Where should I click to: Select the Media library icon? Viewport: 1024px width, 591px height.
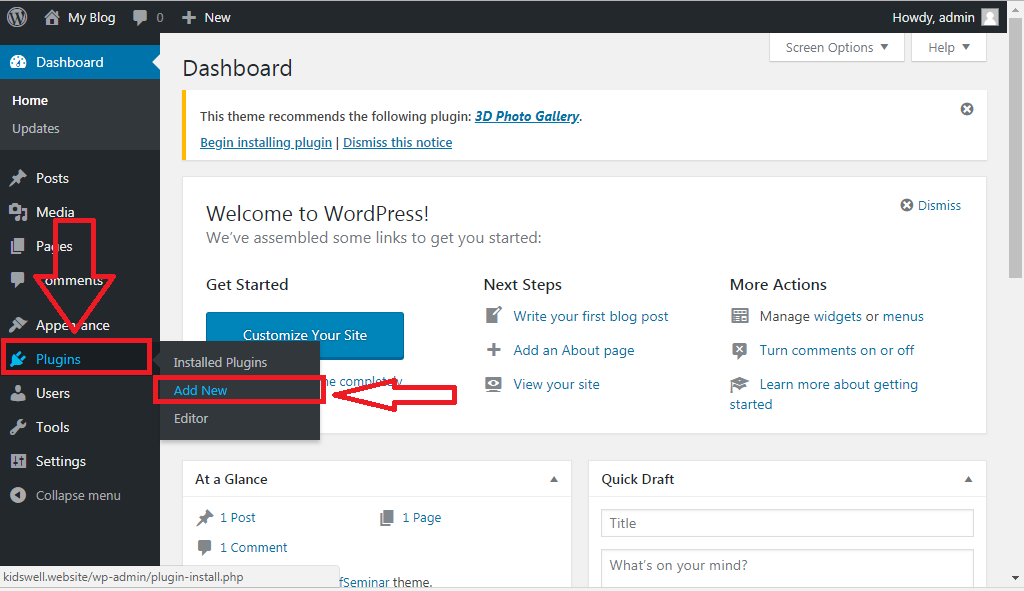tap(17, 211)
